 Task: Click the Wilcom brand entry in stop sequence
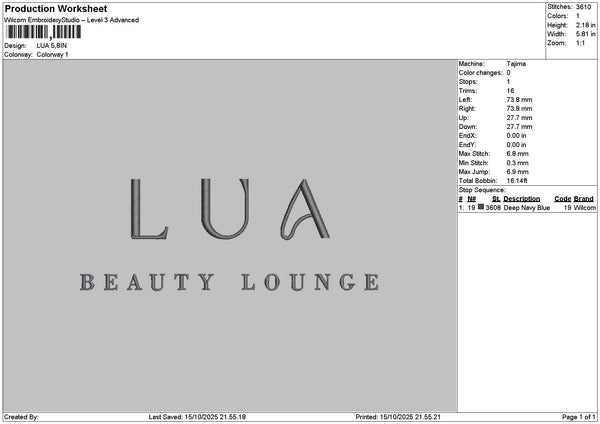point(584,207)
